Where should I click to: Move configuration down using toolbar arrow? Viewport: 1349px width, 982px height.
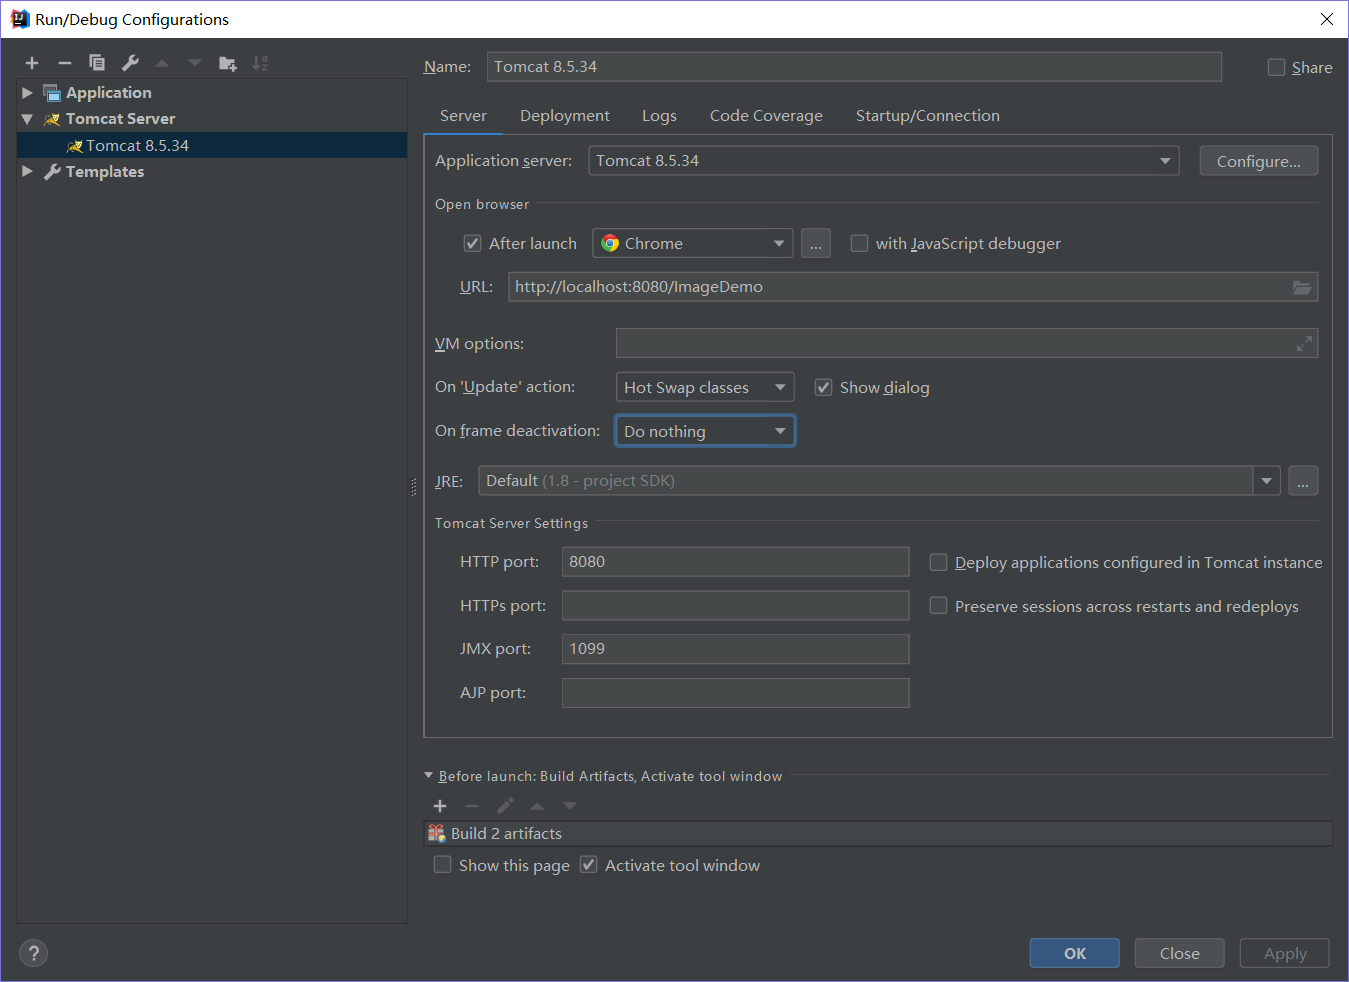point(195,63)
